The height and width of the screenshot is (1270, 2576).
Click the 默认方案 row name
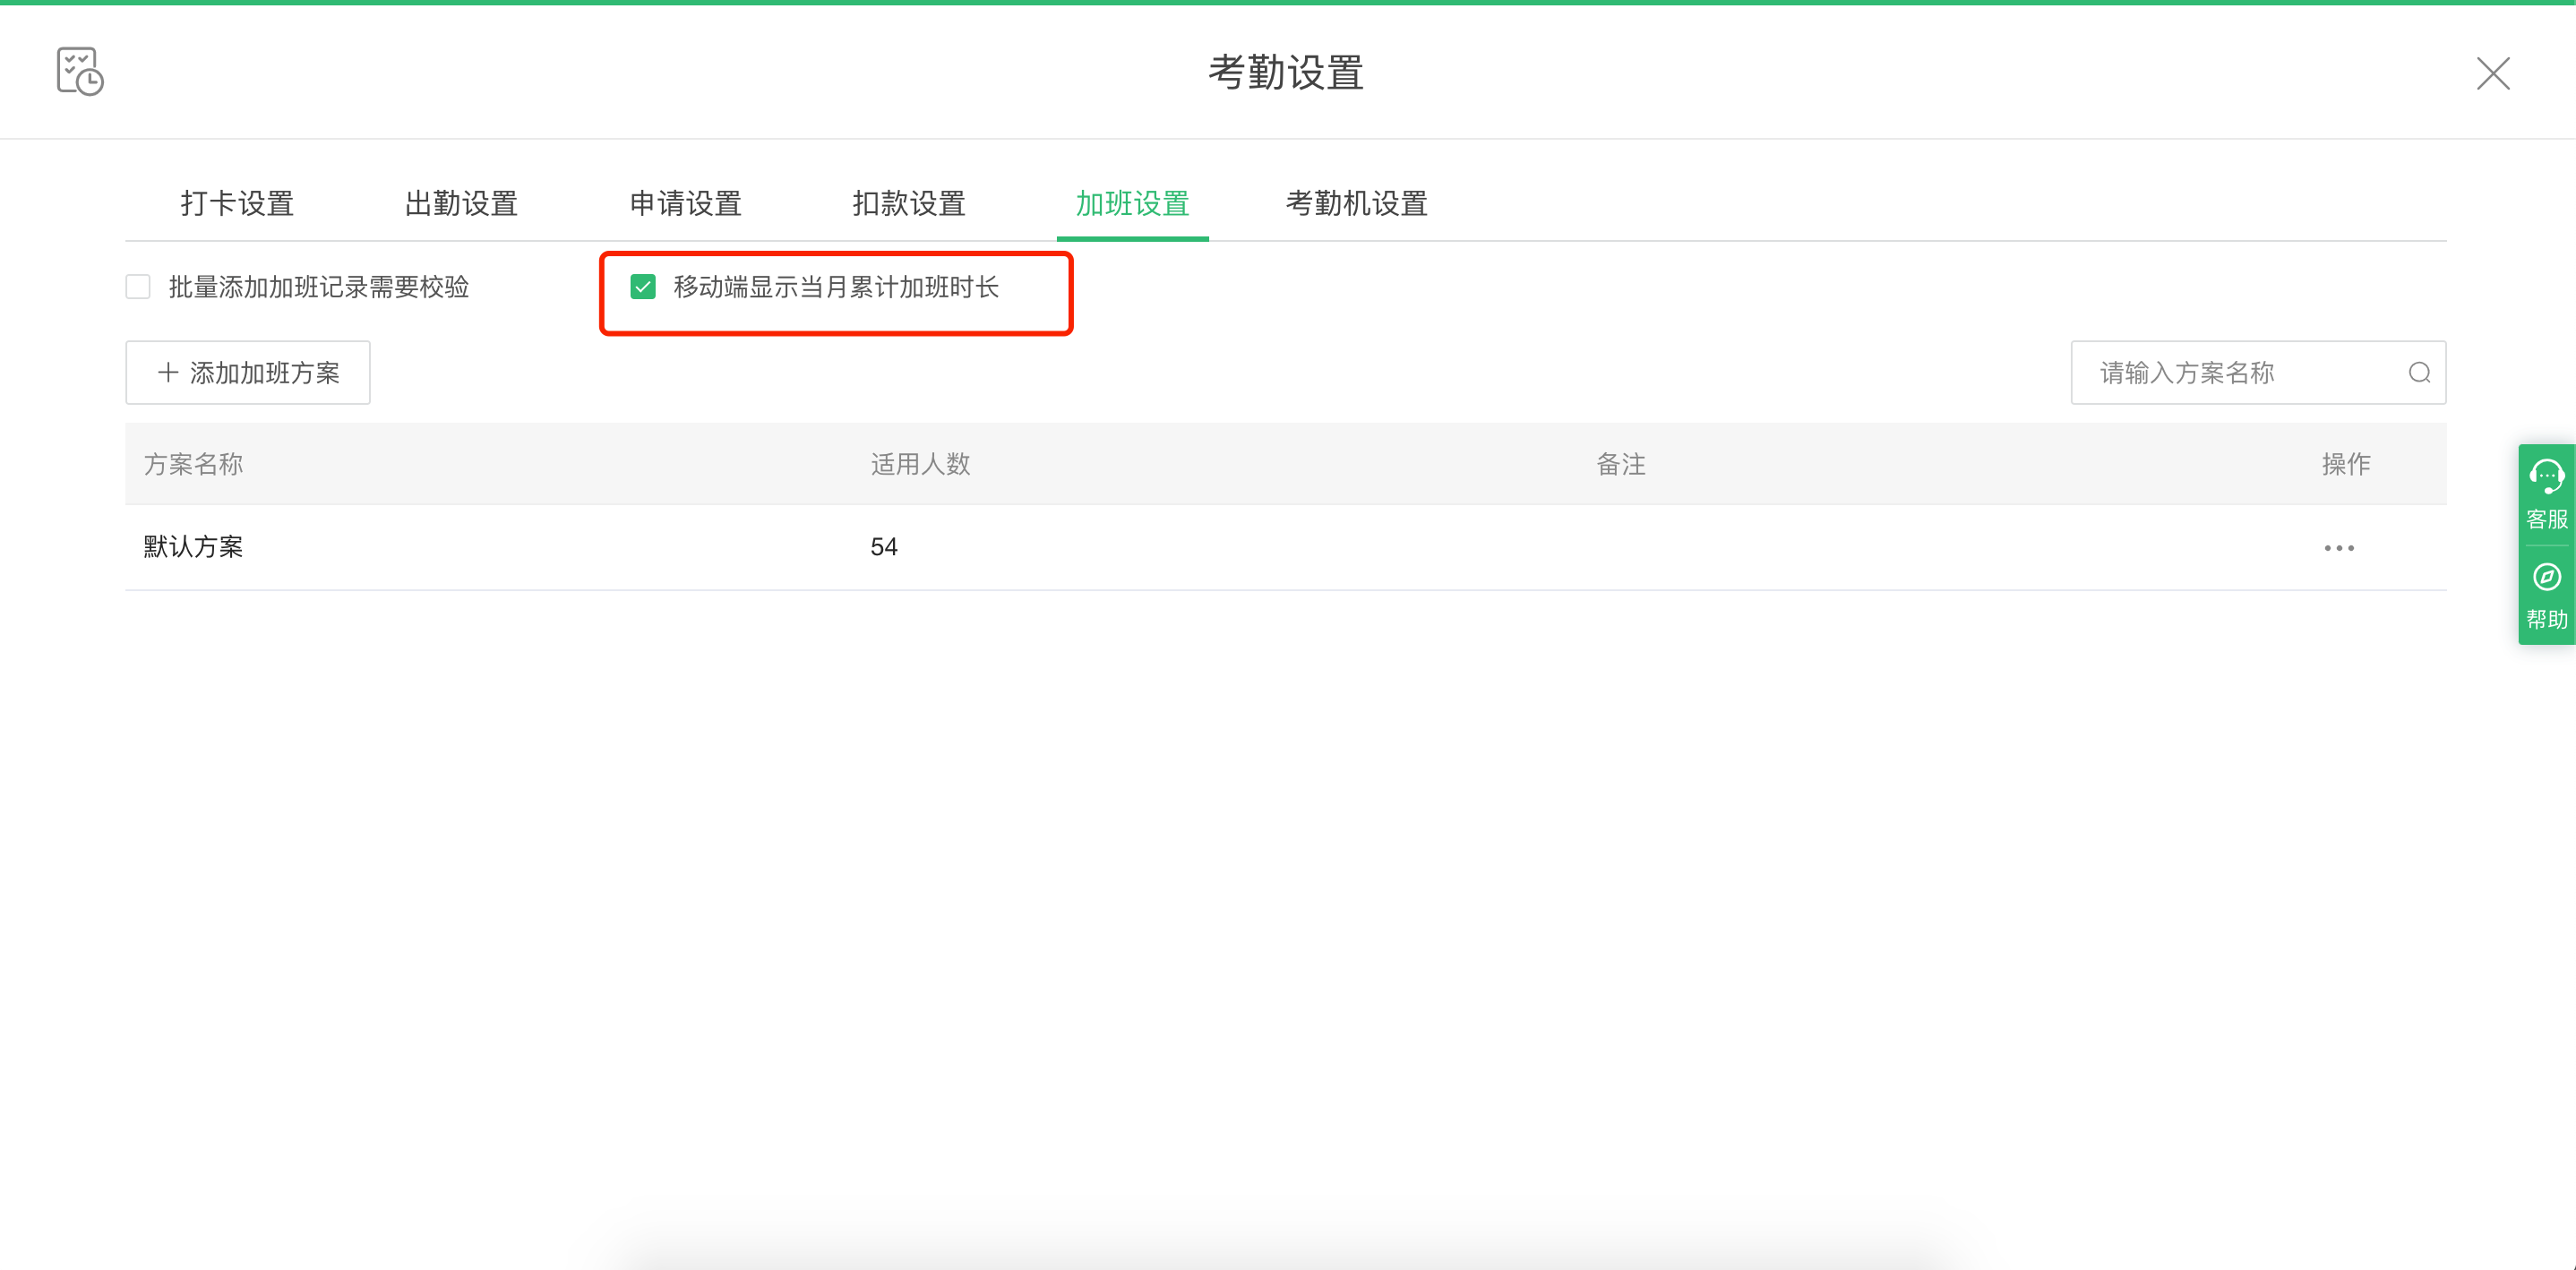[193, 547]
